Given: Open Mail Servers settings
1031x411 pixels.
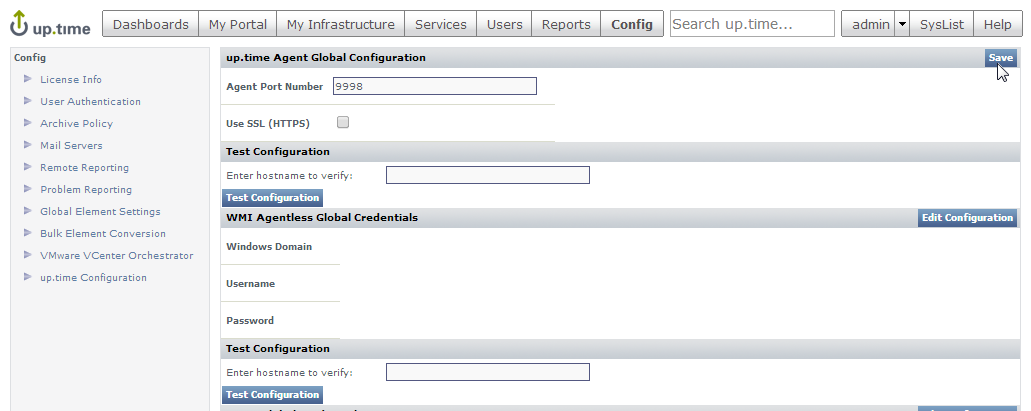Looking at the screenshot, I should coord(71,145).
